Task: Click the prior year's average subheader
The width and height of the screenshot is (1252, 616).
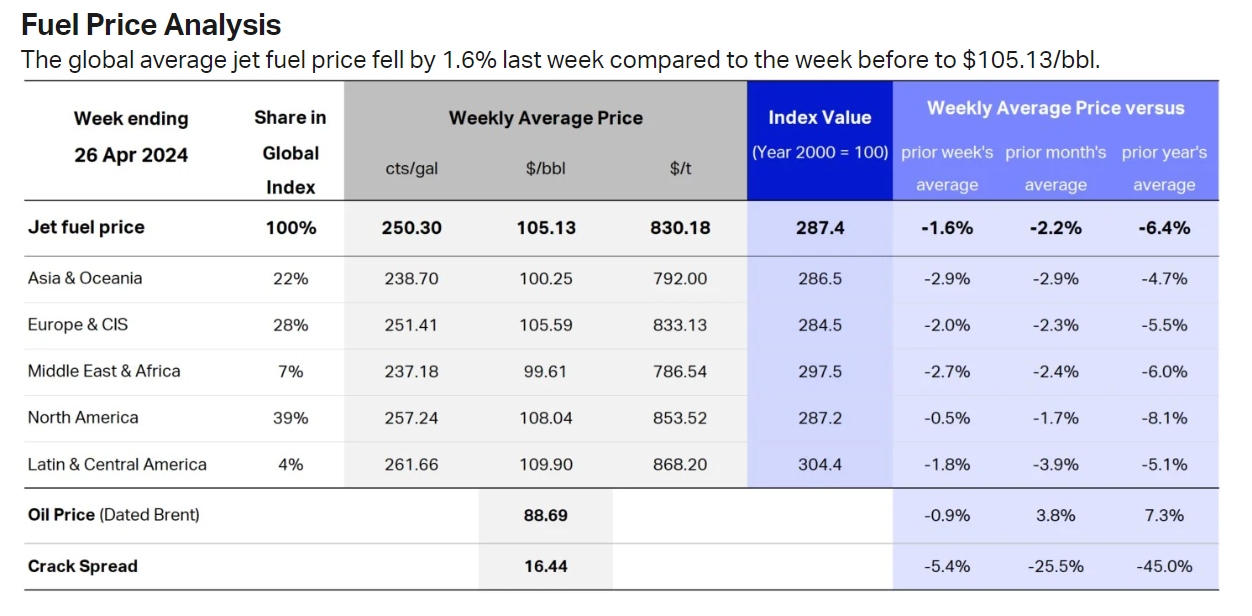Action: (x=1164, y=168)
